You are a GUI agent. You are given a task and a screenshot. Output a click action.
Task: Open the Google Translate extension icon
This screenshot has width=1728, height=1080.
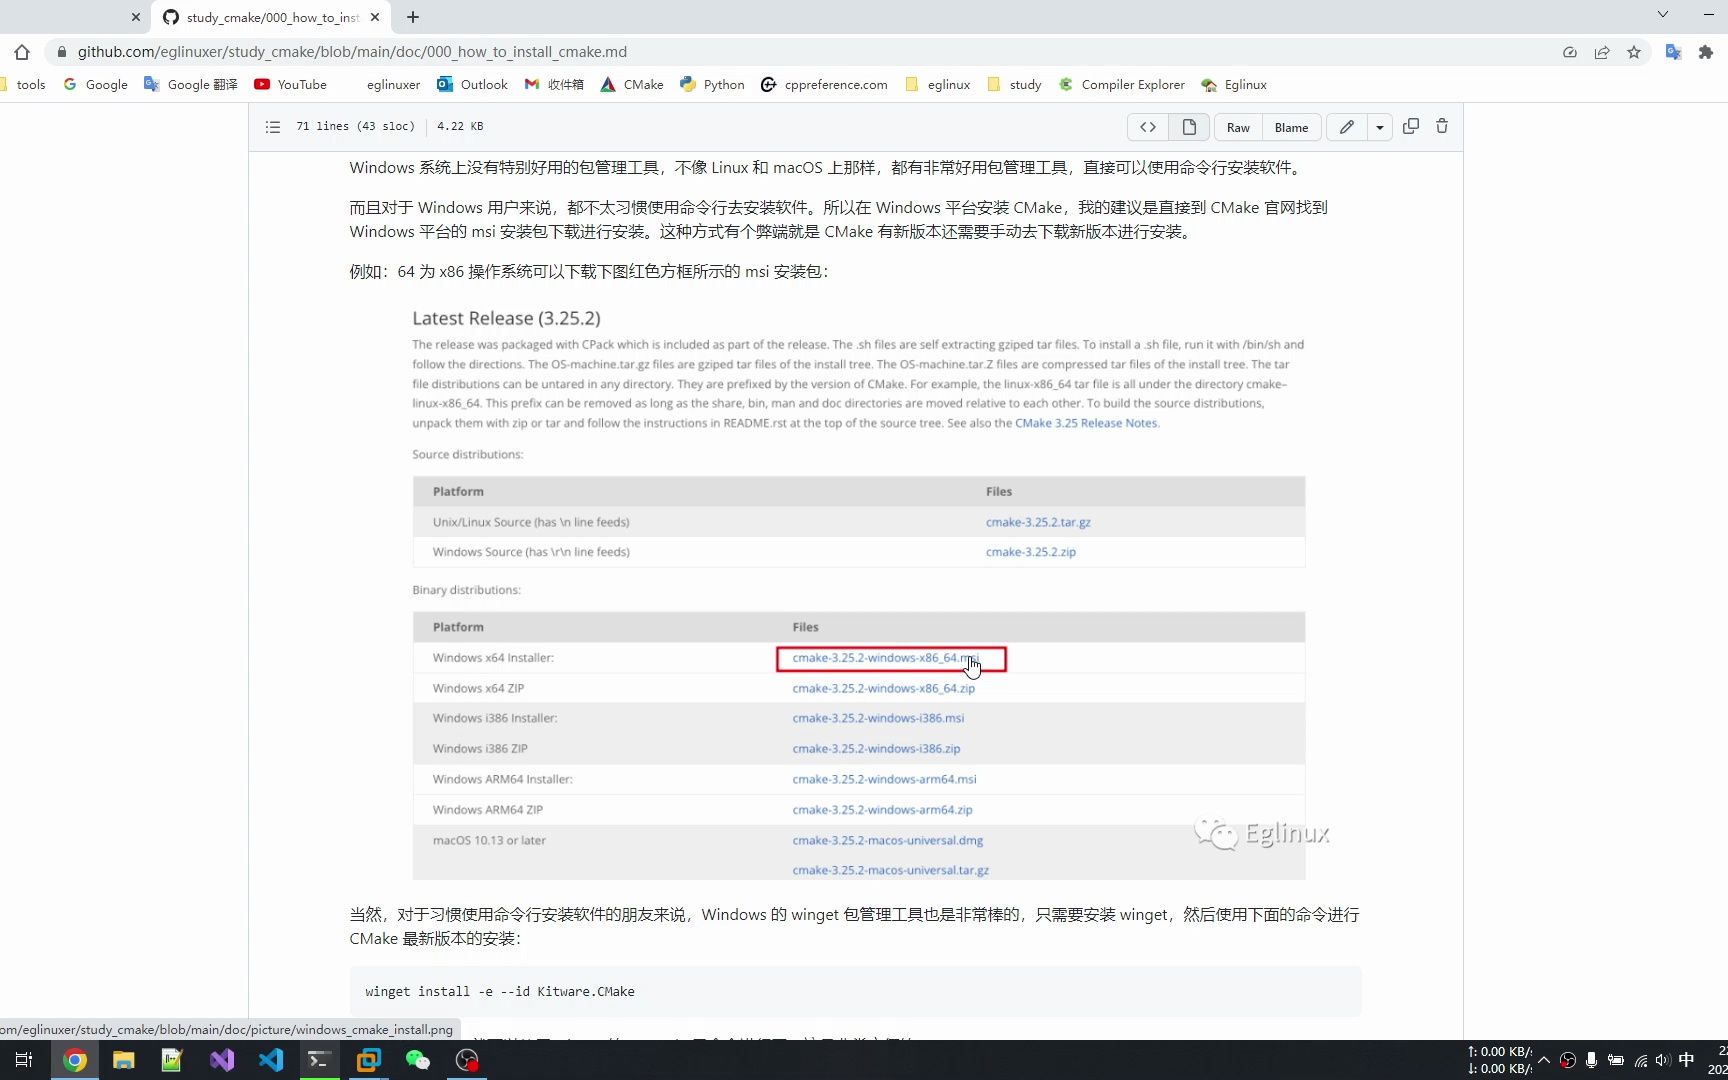pos(1673,52)
